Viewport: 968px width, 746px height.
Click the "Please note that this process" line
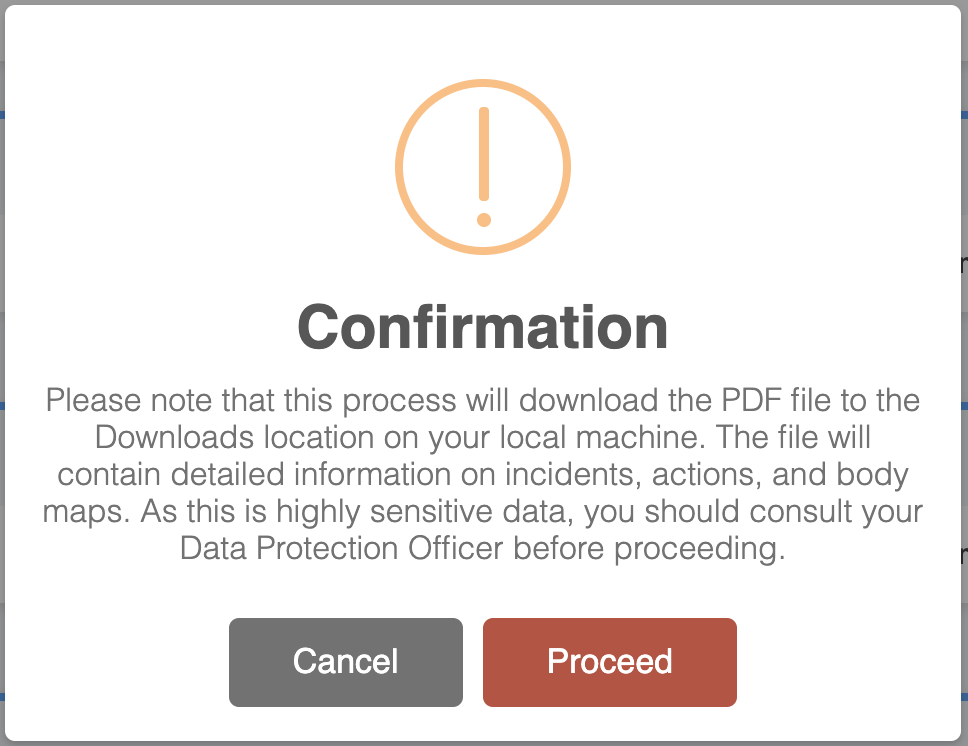(x=251, y=400)
